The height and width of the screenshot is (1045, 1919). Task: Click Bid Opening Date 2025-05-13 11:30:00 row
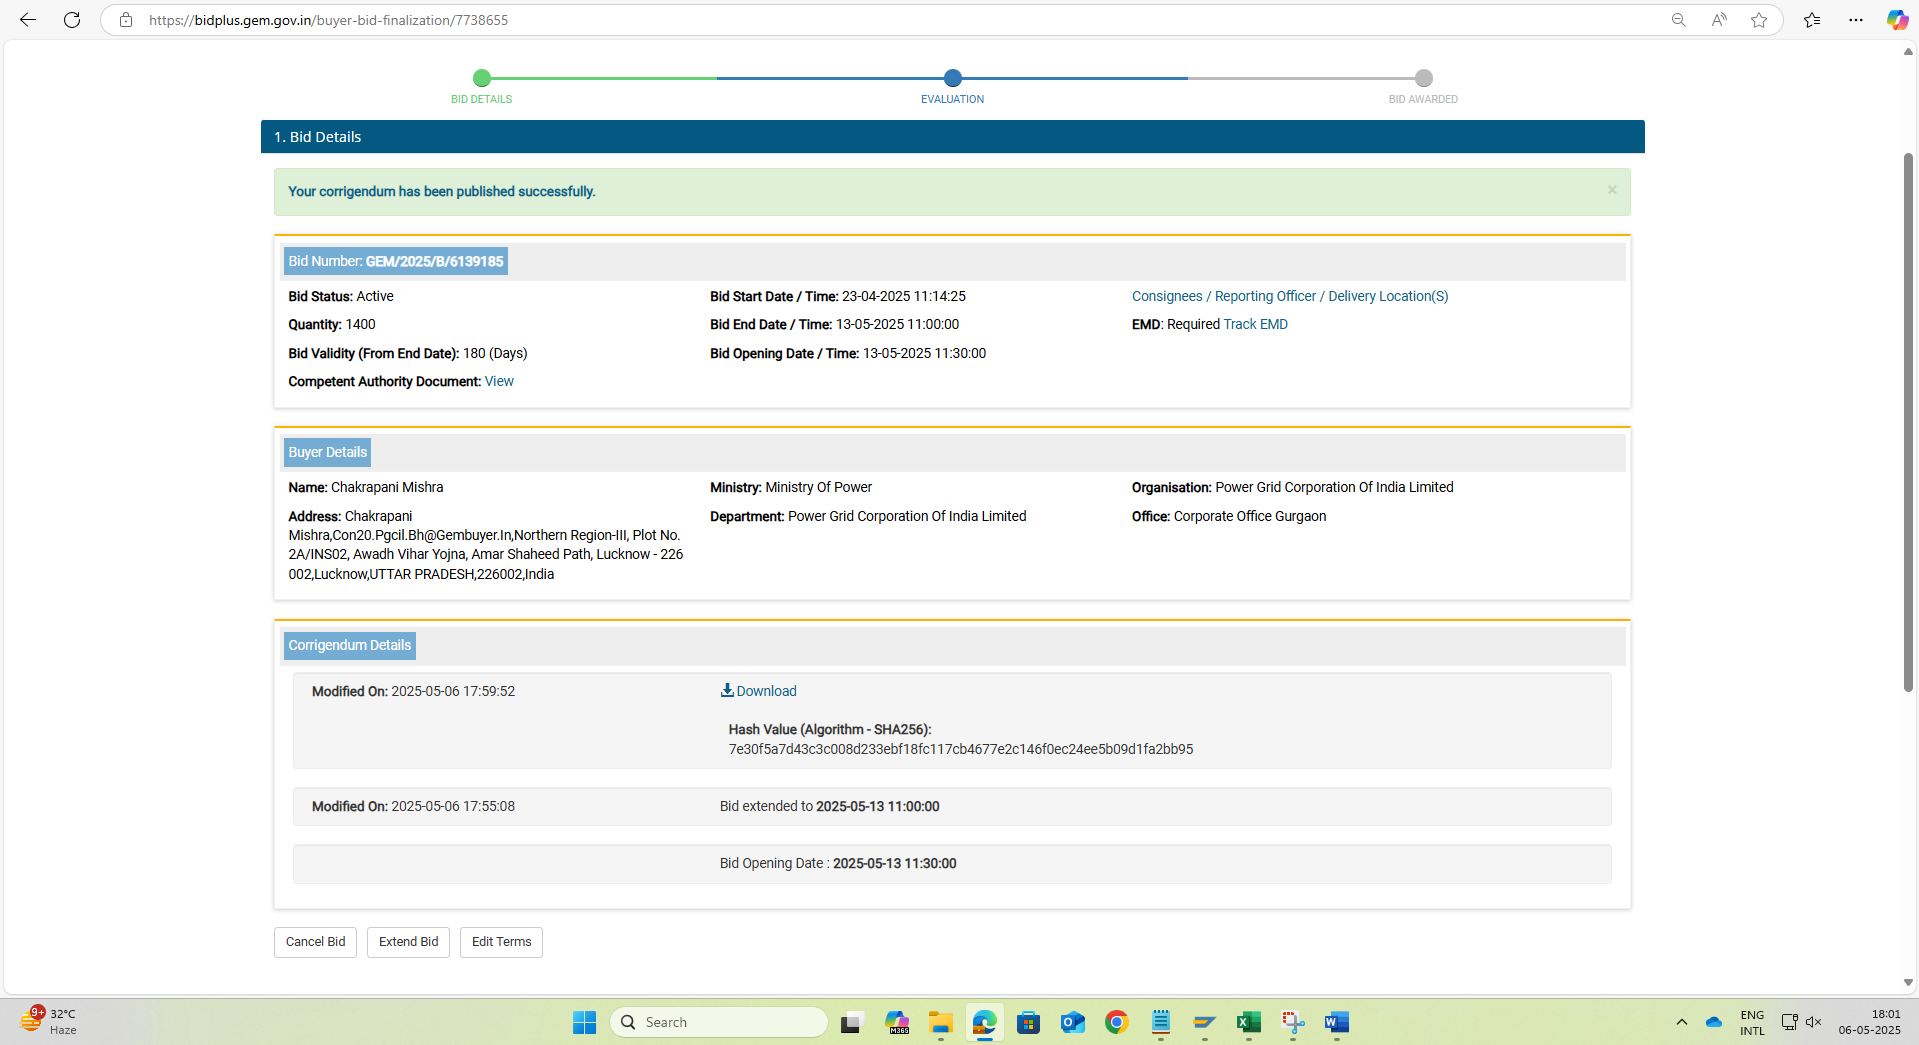951,864
